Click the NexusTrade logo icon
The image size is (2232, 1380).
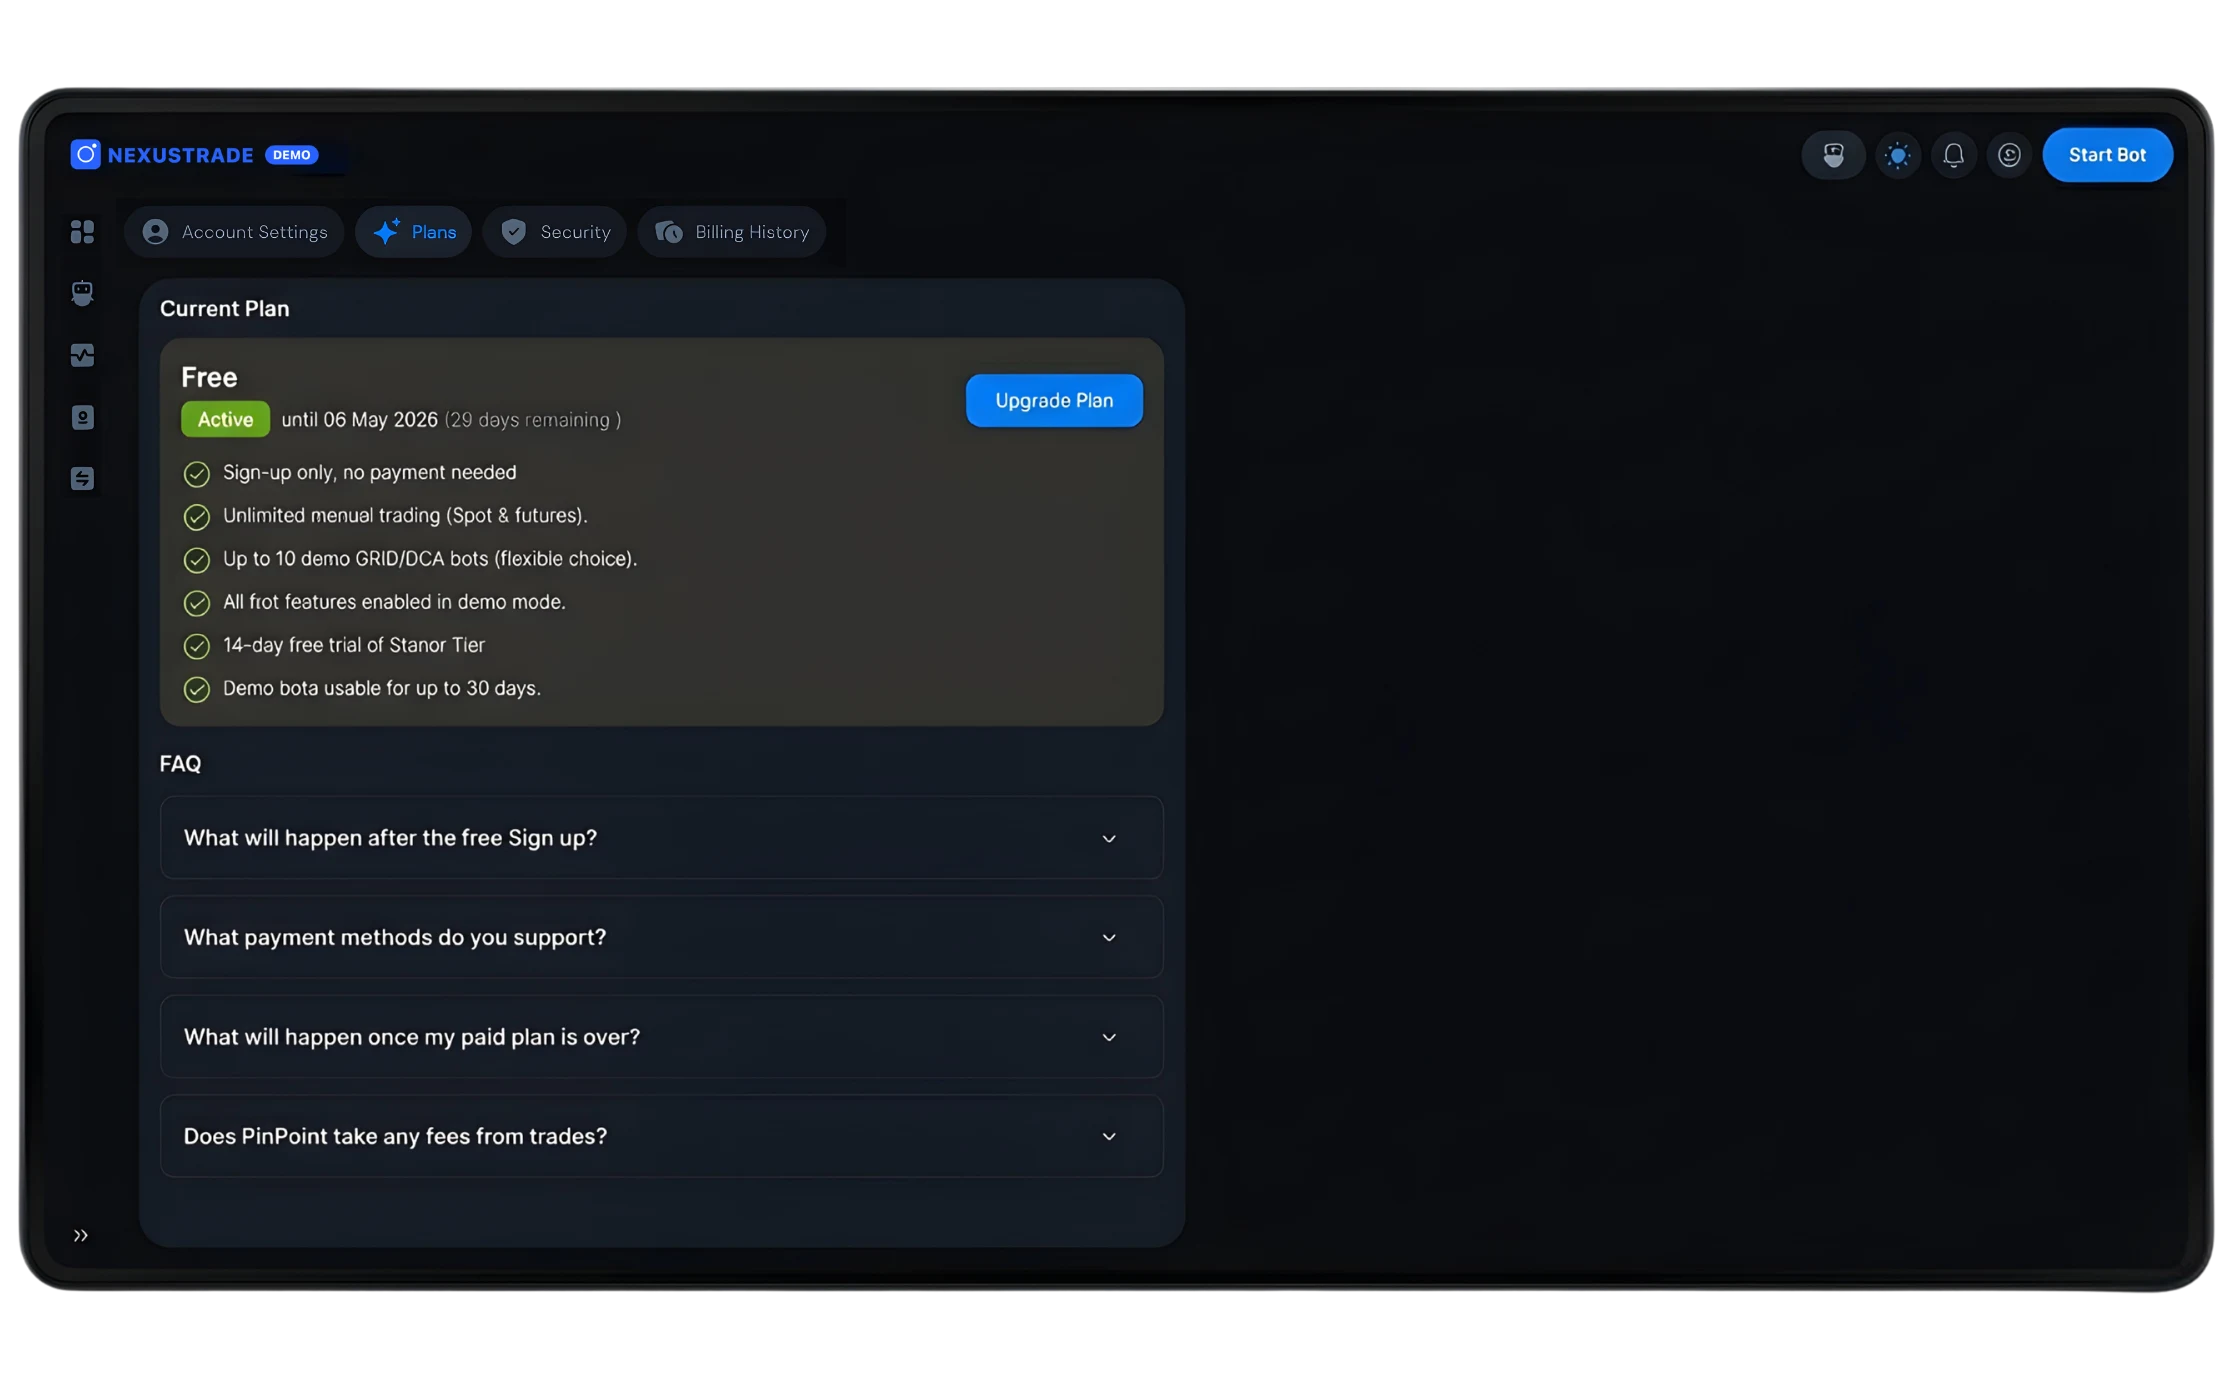[86, 154]
